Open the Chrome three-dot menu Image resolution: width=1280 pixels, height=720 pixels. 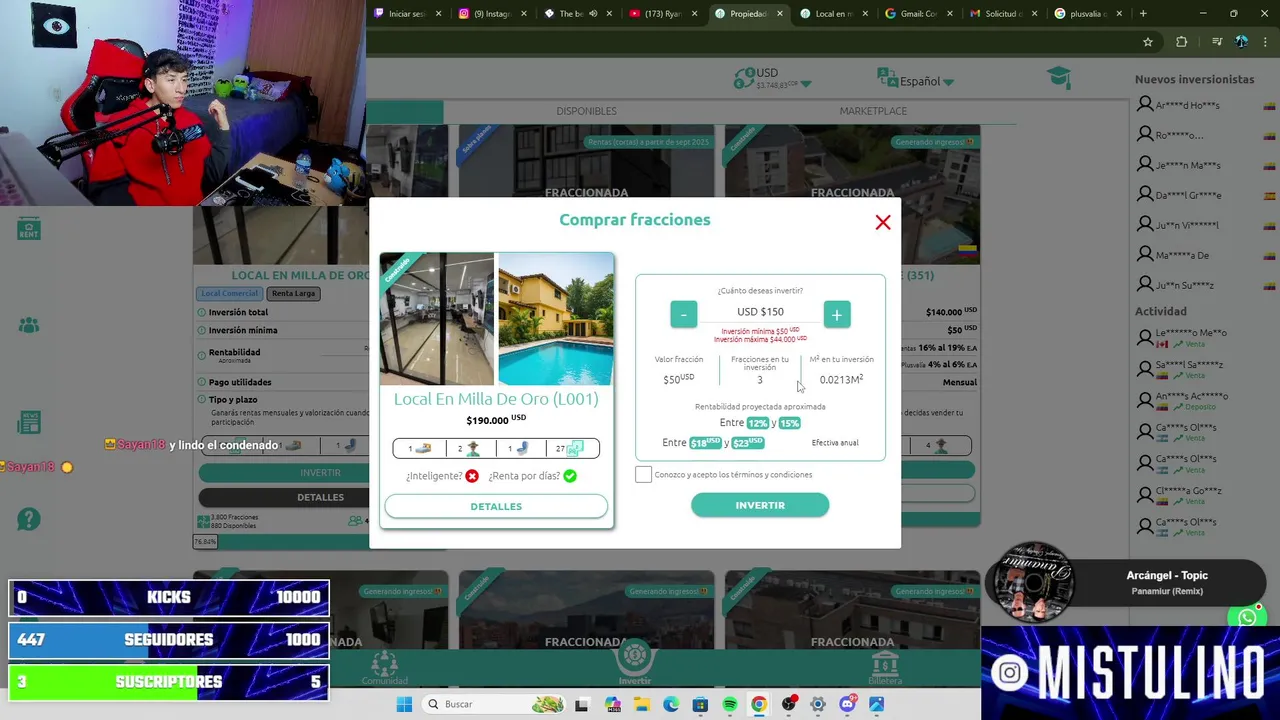coord(1265,42)
